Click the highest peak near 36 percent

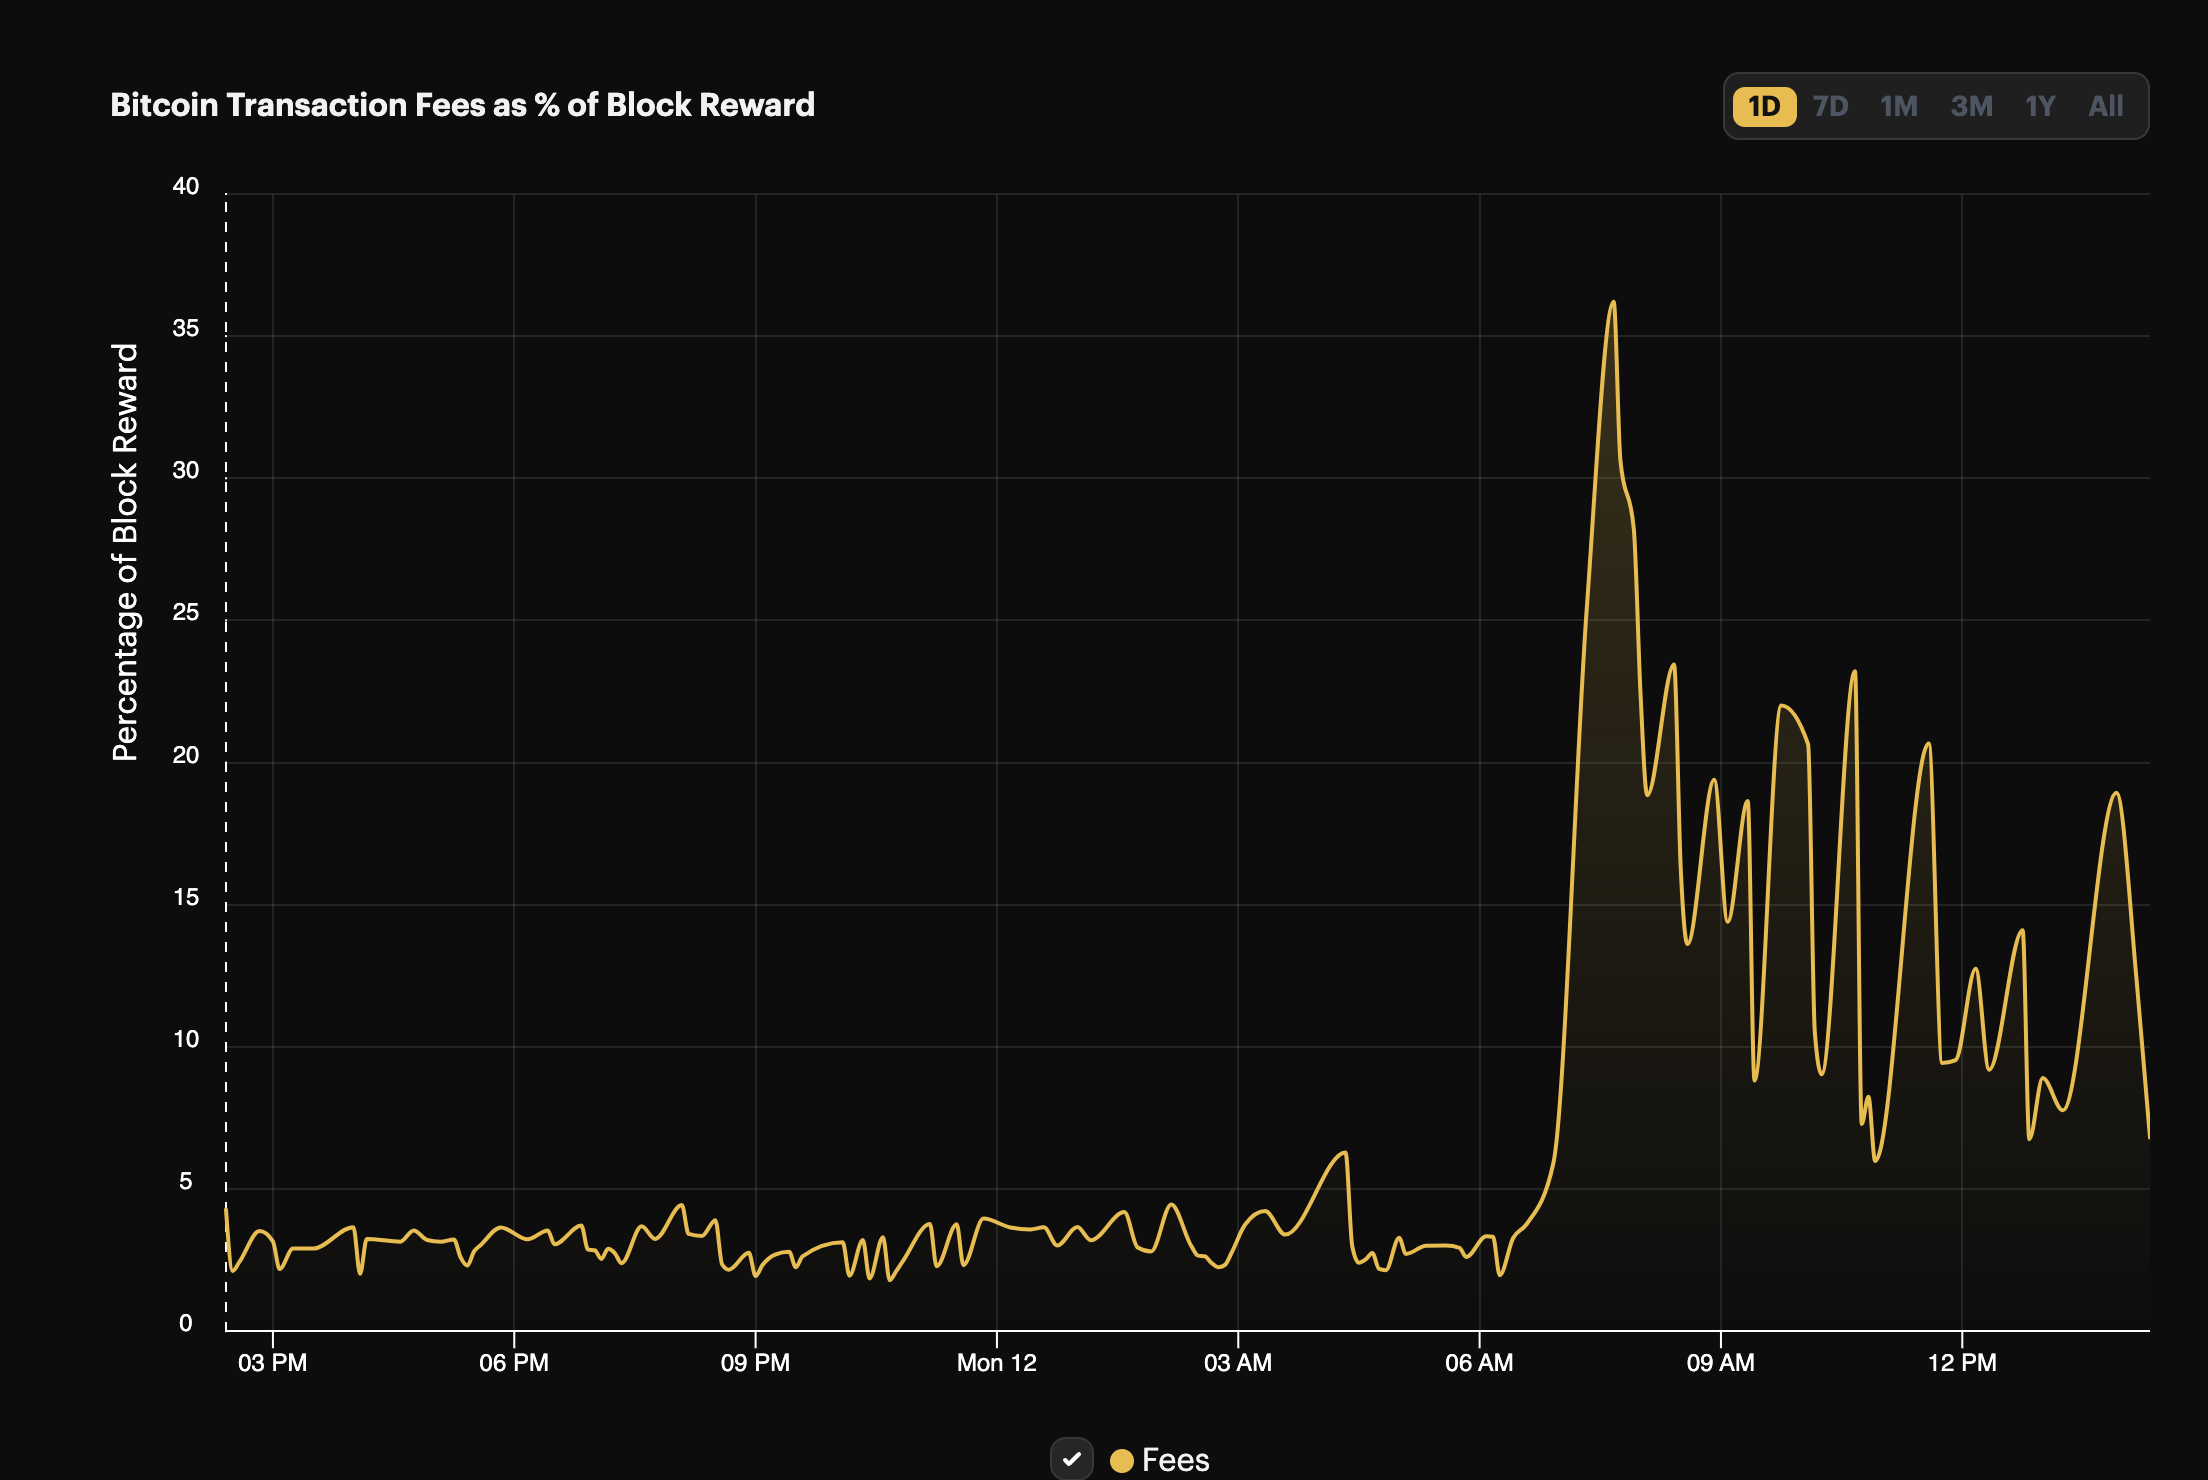(1613, 303)
